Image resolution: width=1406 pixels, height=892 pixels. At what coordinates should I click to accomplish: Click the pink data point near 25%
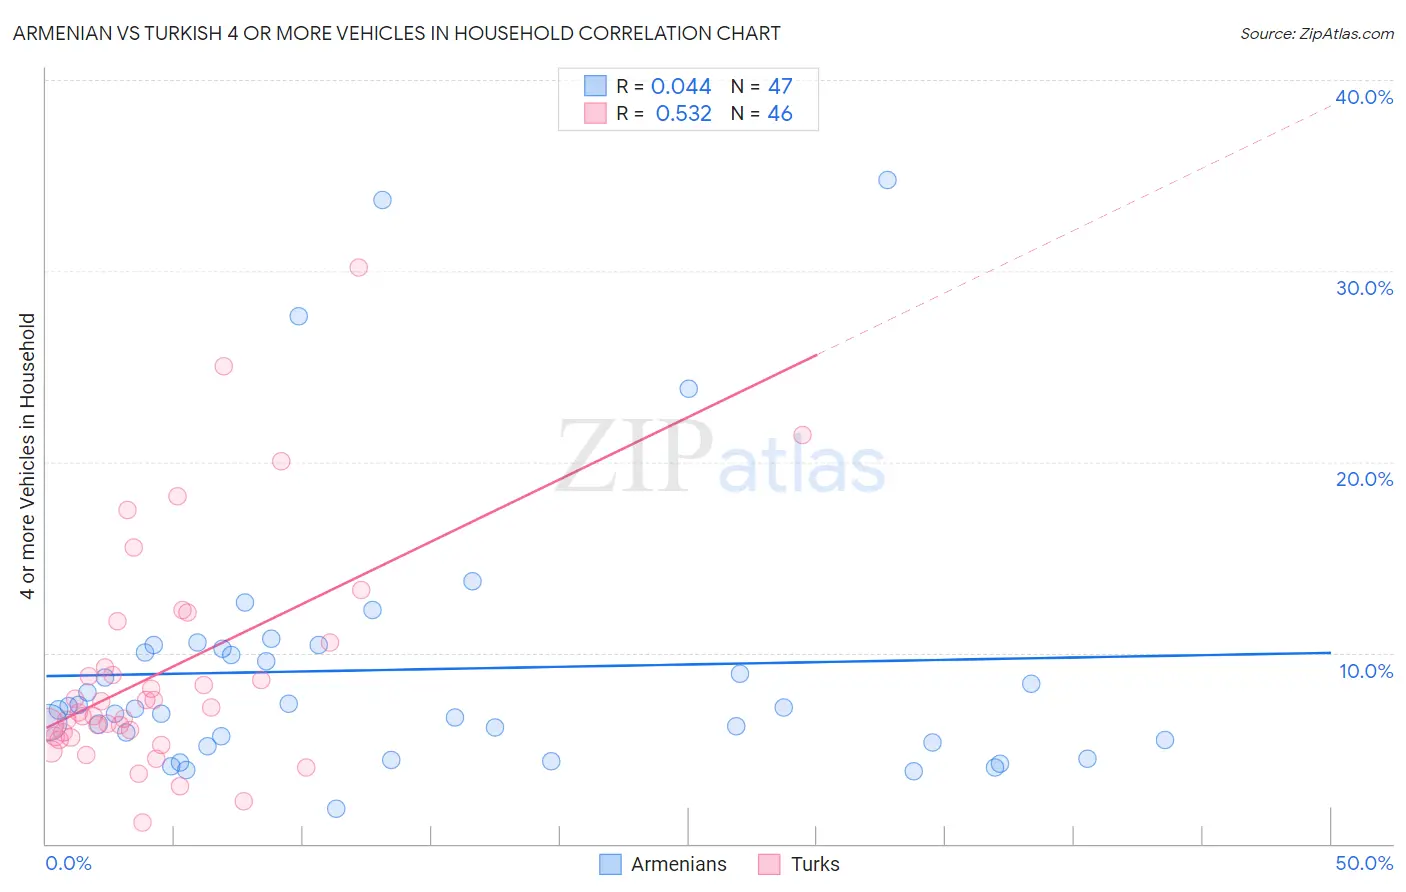click(x=224, y=366)
